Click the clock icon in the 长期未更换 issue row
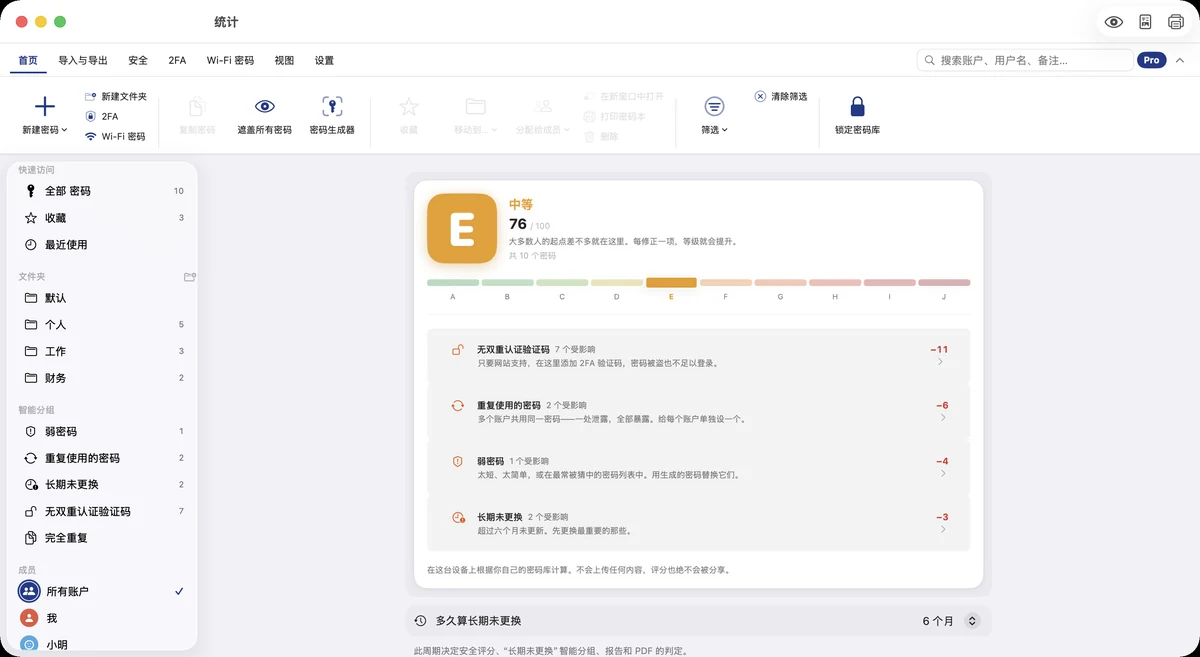Viewport: 1200px width, 657px height. [458, 518]
